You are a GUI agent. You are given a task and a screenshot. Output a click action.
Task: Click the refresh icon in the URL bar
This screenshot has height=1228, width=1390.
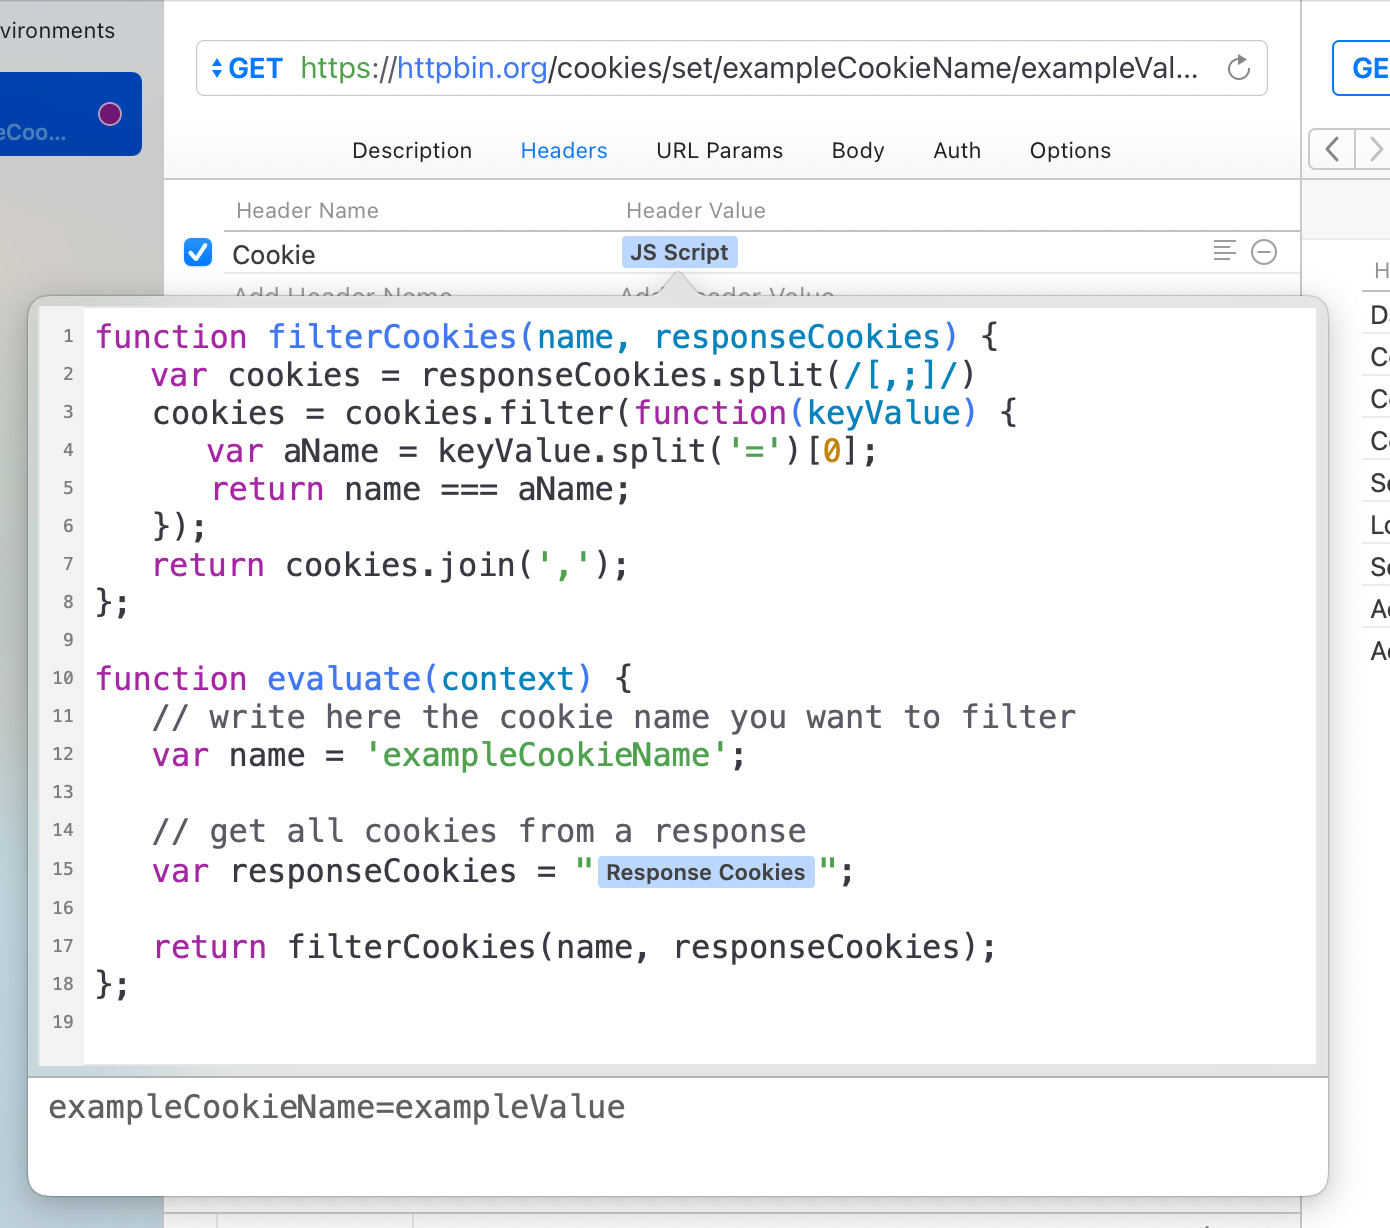pos(1238,68)
